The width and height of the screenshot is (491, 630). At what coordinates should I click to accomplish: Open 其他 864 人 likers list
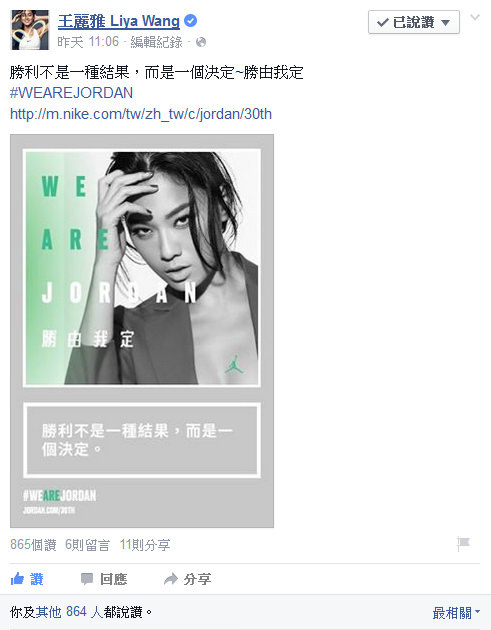click(x=70, y=612)
